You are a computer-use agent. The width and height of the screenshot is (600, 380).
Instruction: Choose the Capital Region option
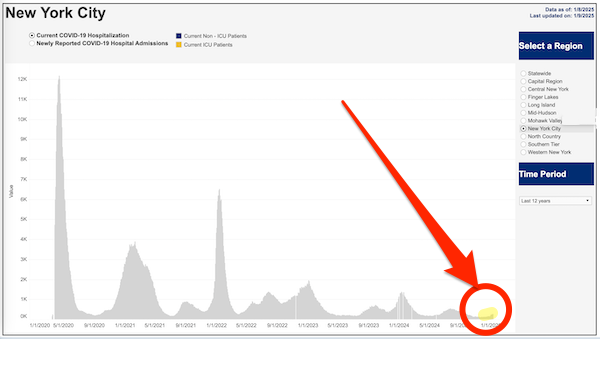523,82
